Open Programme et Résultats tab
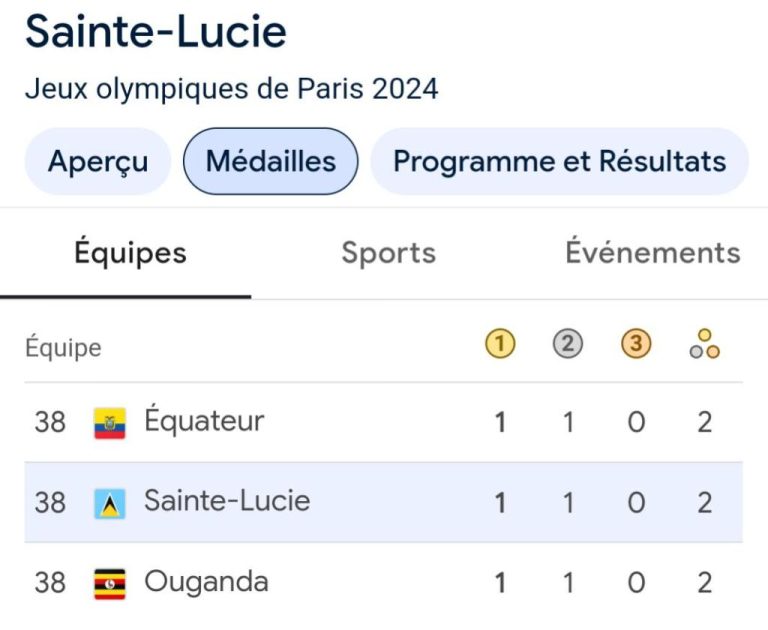The image size is (768, 630). pyautogui.click(x=559, y=161)
